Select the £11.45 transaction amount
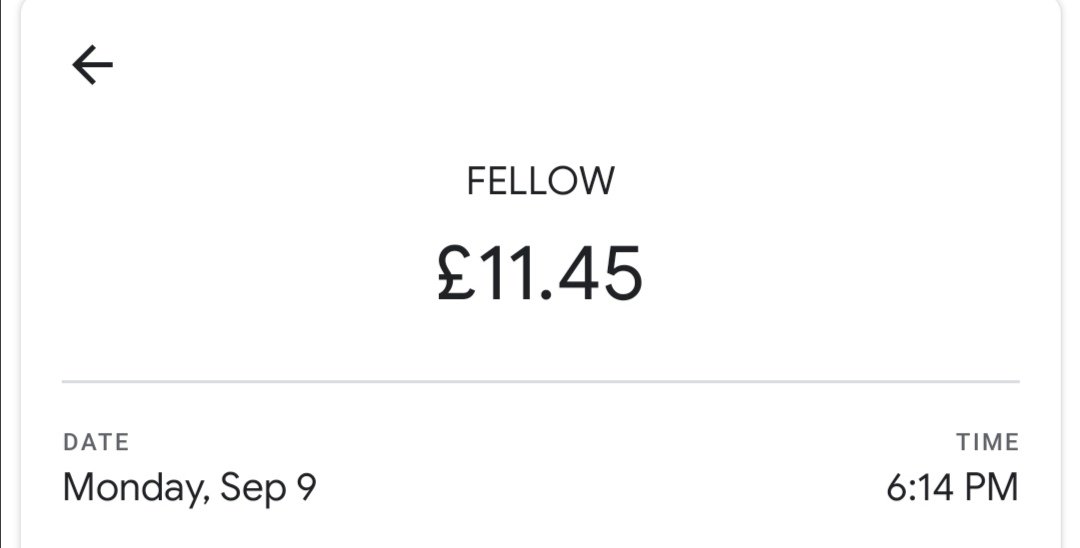Image resolution: width=1080 pixels, height=548 pixels. click(540, 274)
